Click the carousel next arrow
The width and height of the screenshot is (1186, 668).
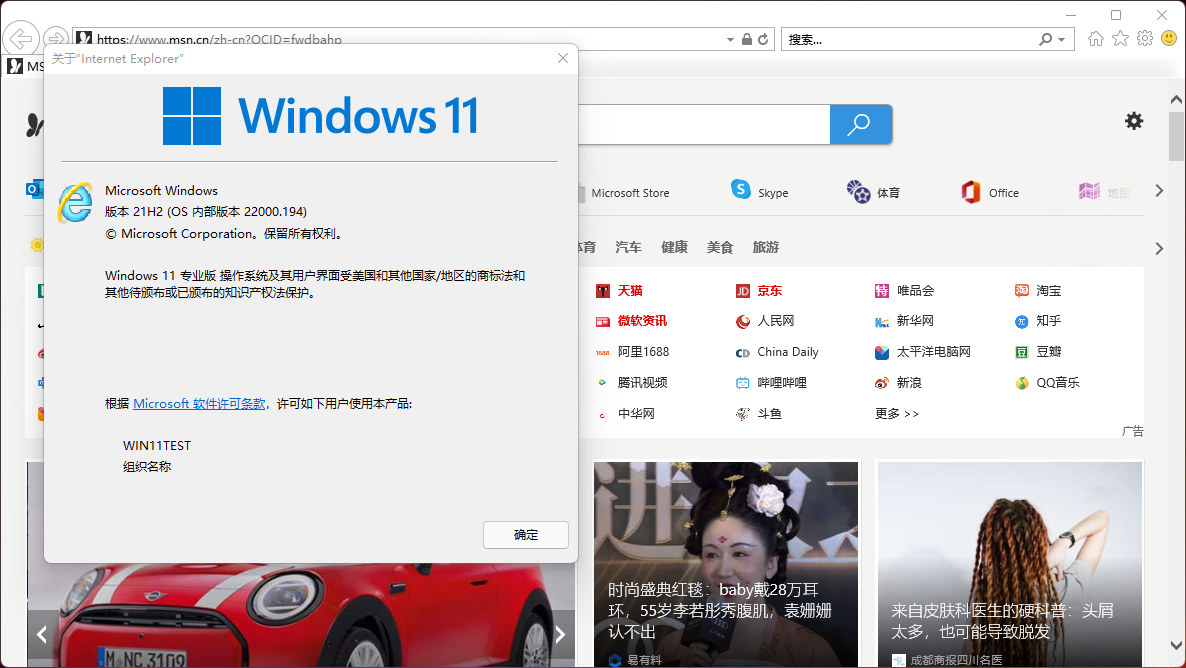point(559,634)
